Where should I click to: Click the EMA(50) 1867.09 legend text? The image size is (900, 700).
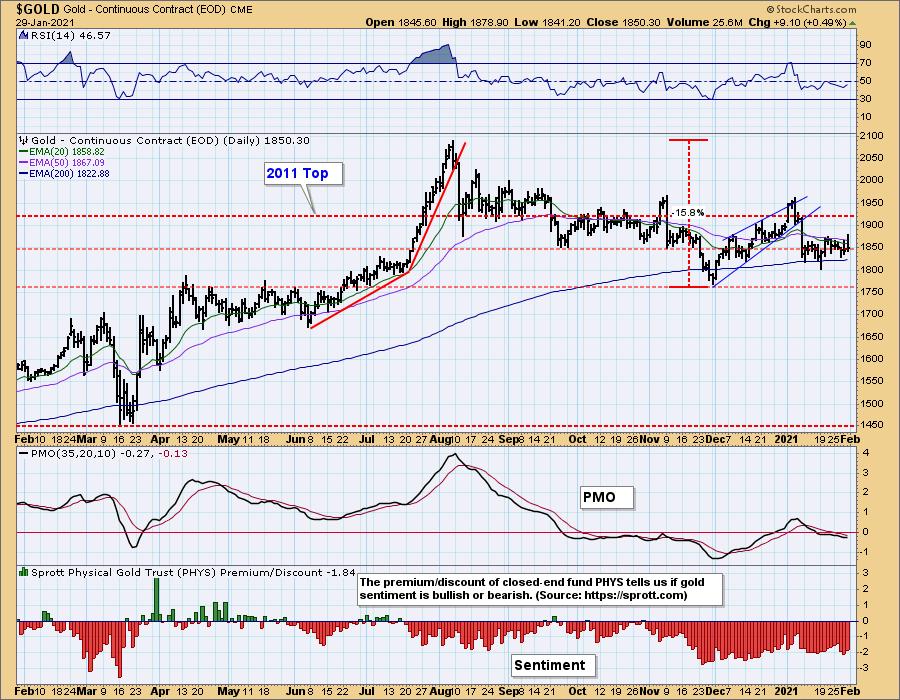coord(67,163)
